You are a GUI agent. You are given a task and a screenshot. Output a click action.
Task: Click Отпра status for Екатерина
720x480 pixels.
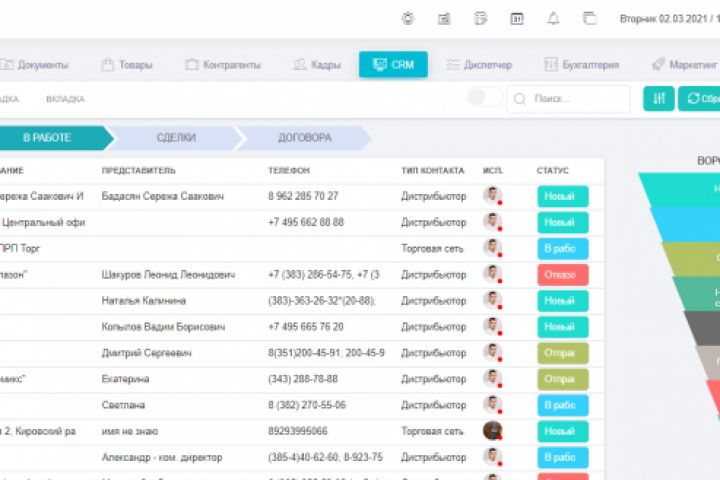[562, 379]
